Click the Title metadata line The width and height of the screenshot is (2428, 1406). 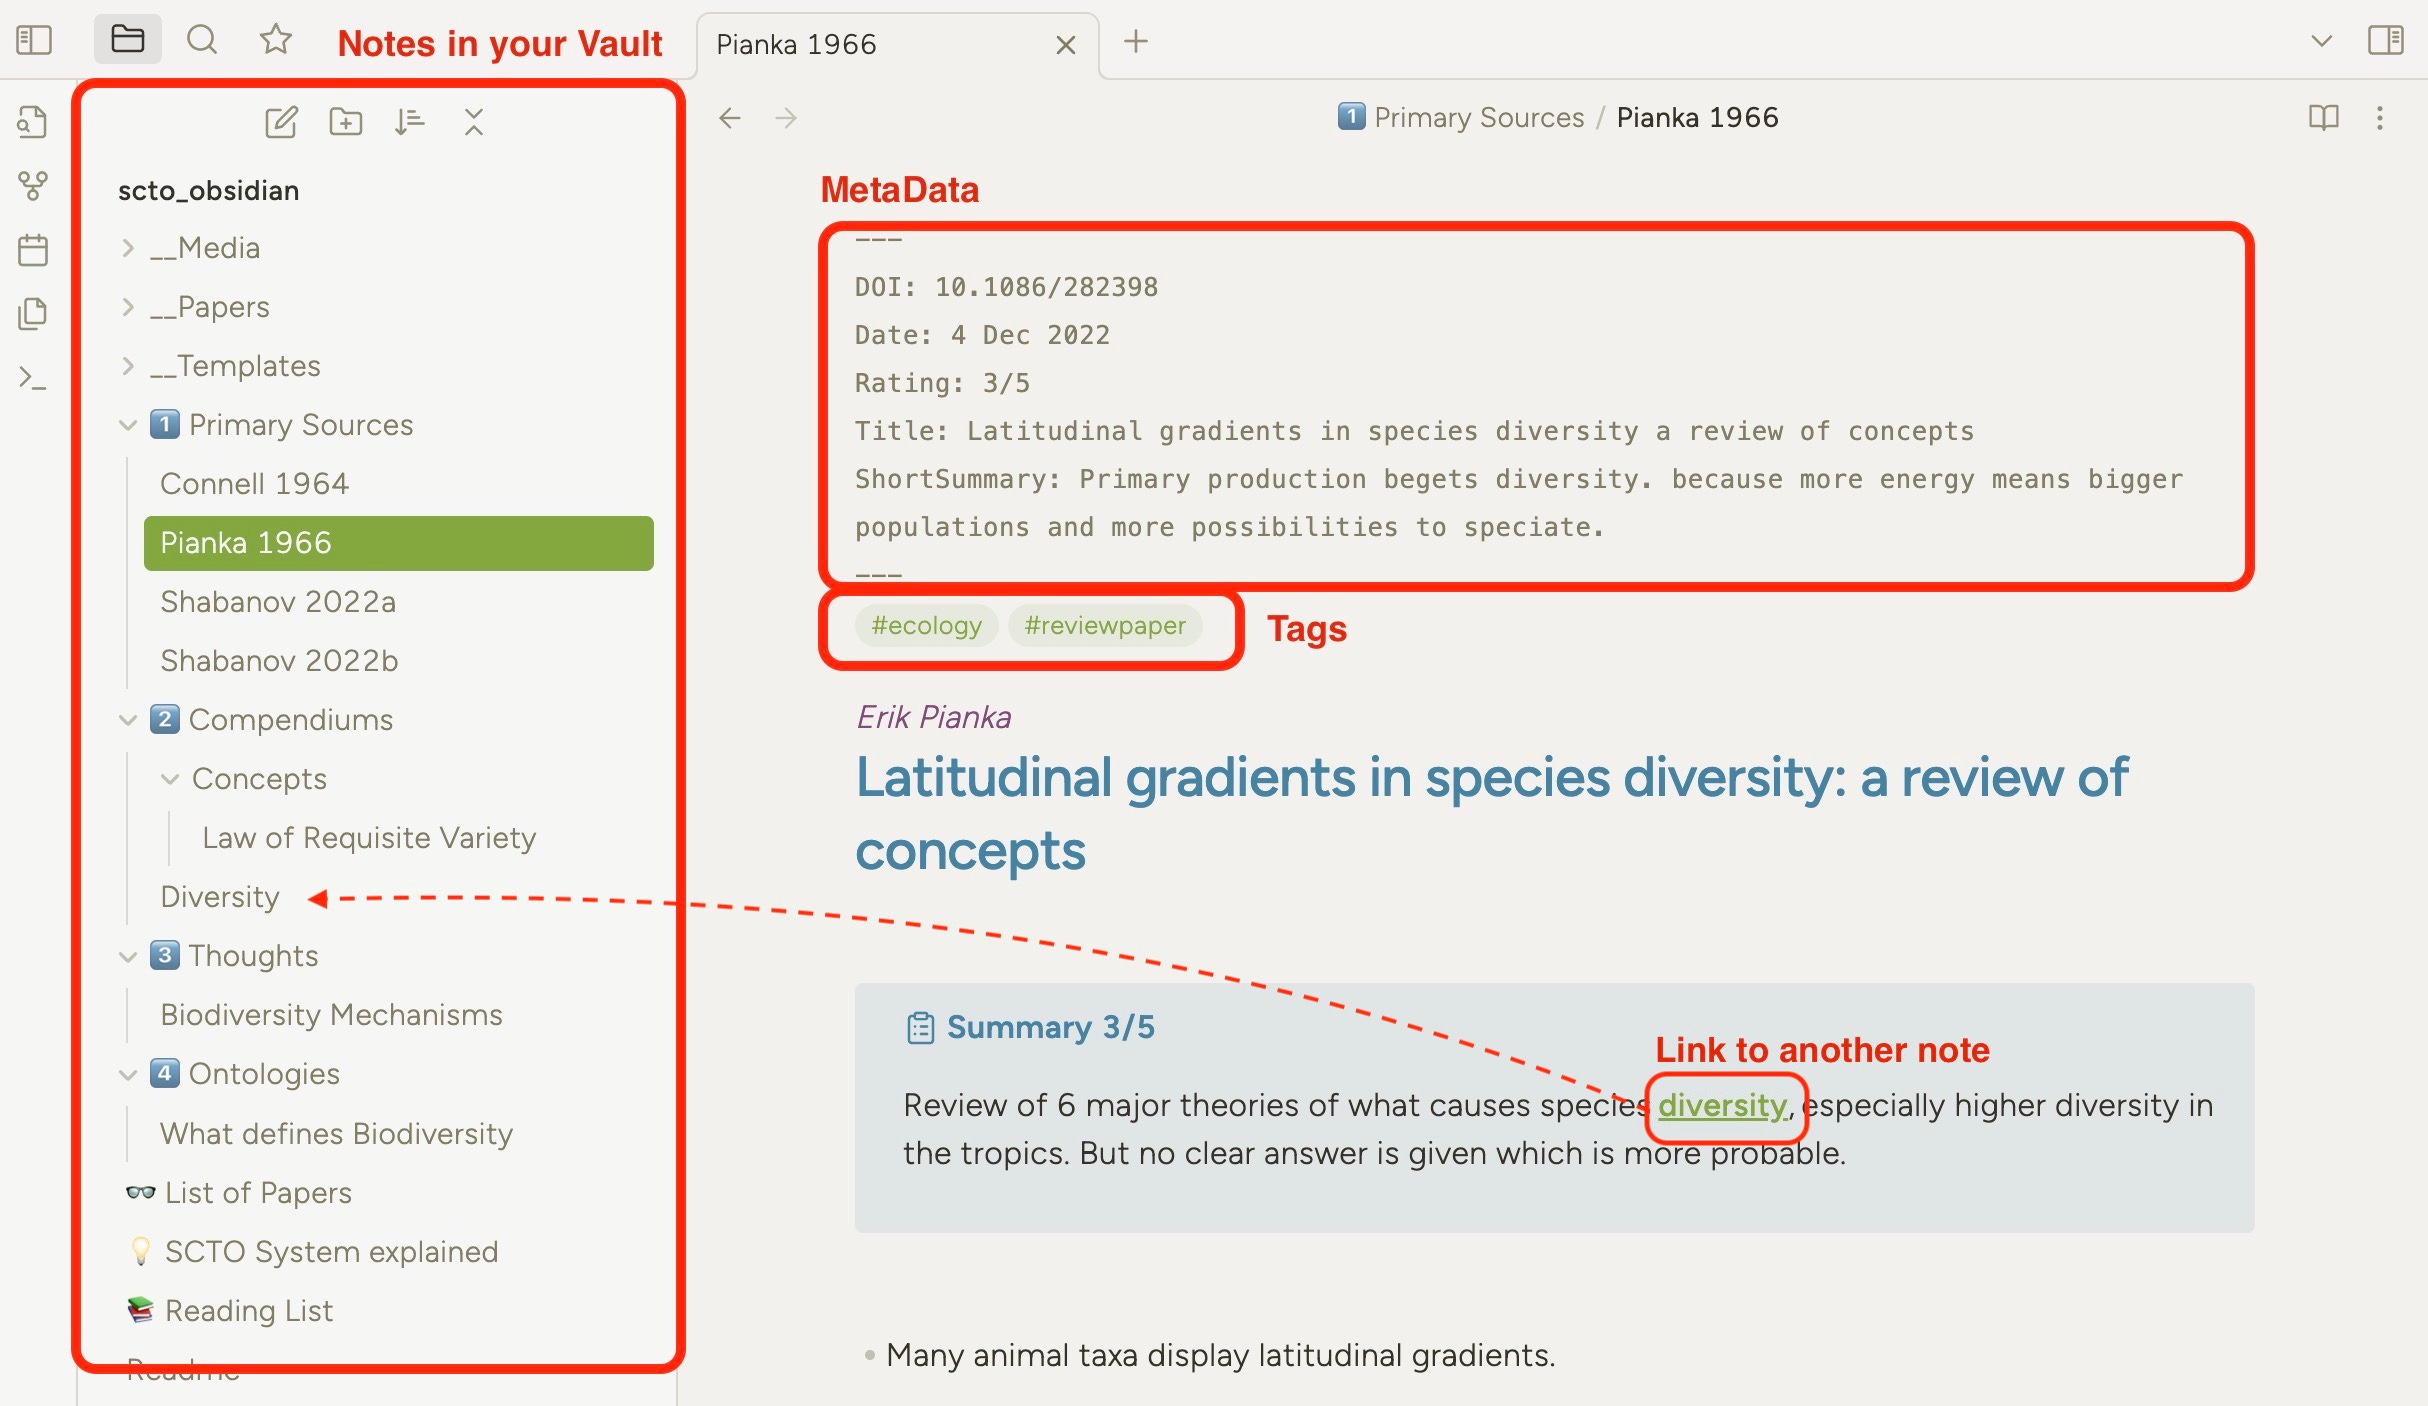[x=1414, y=431]
